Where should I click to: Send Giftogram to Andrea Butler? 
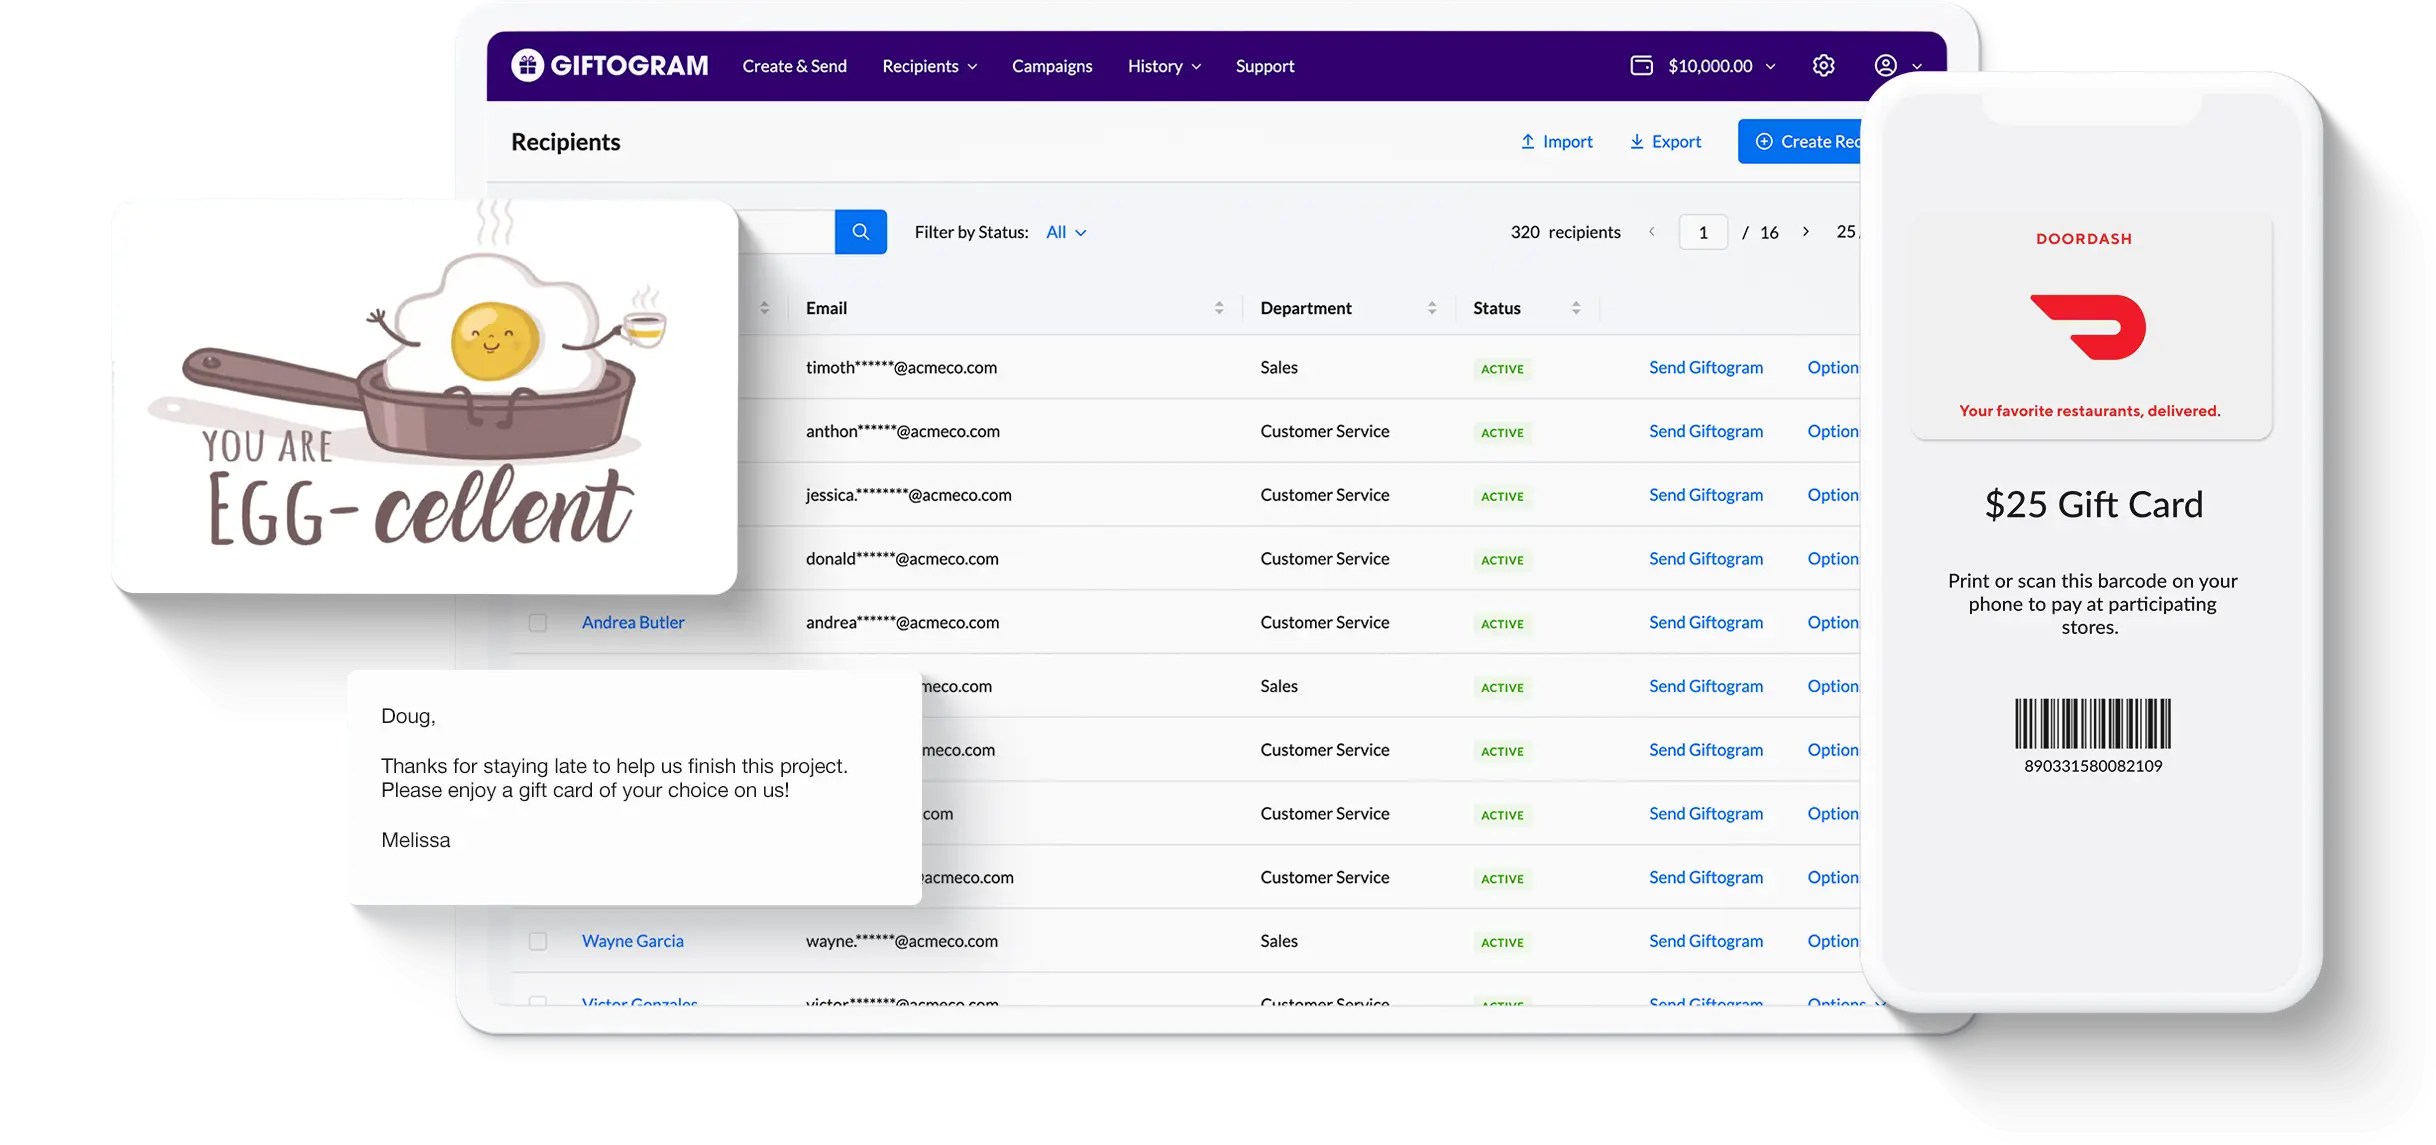pos(1706,622)
